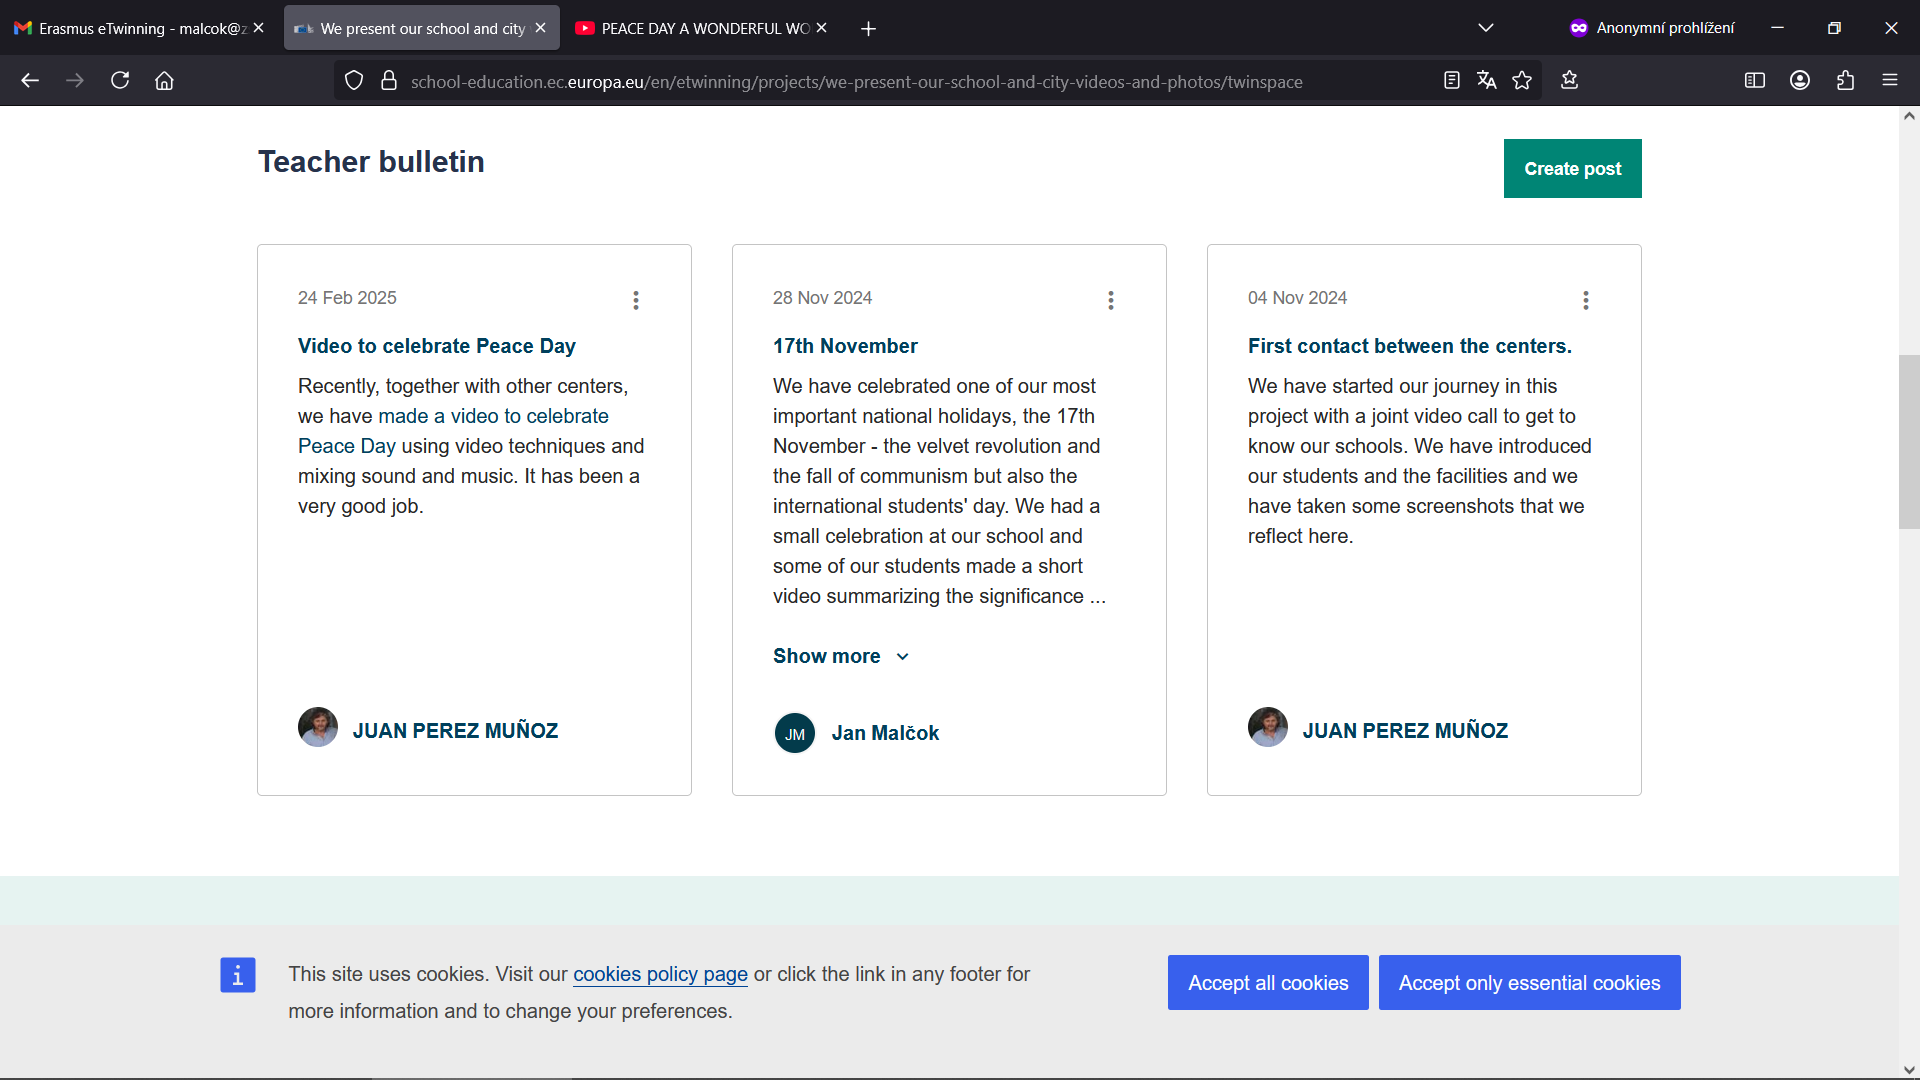
Task: Go to the browser home page
Action: point(164,81)
